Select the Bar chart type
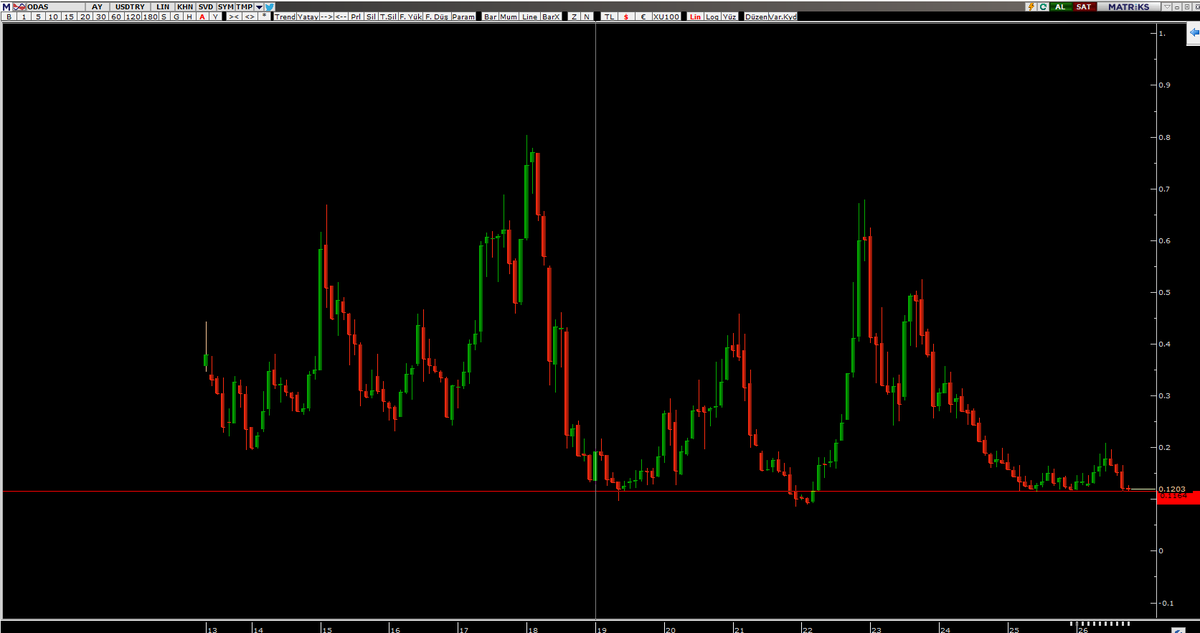Screen dimensions: 1200x633 click(x=490, y=17)
